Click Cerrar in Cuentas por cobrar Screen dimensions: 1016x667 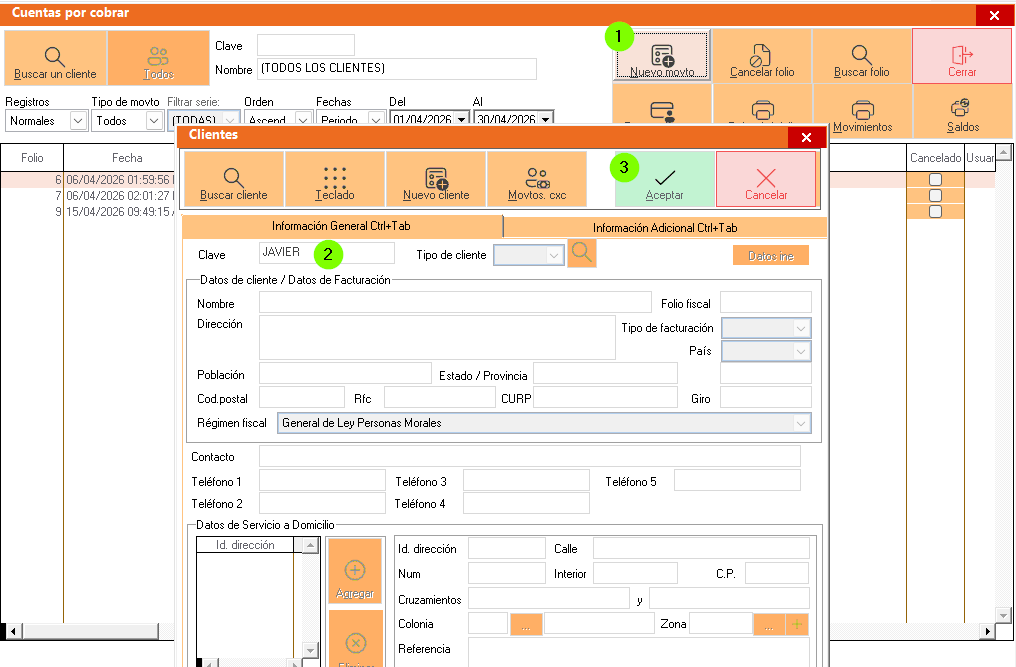[962, 56]
